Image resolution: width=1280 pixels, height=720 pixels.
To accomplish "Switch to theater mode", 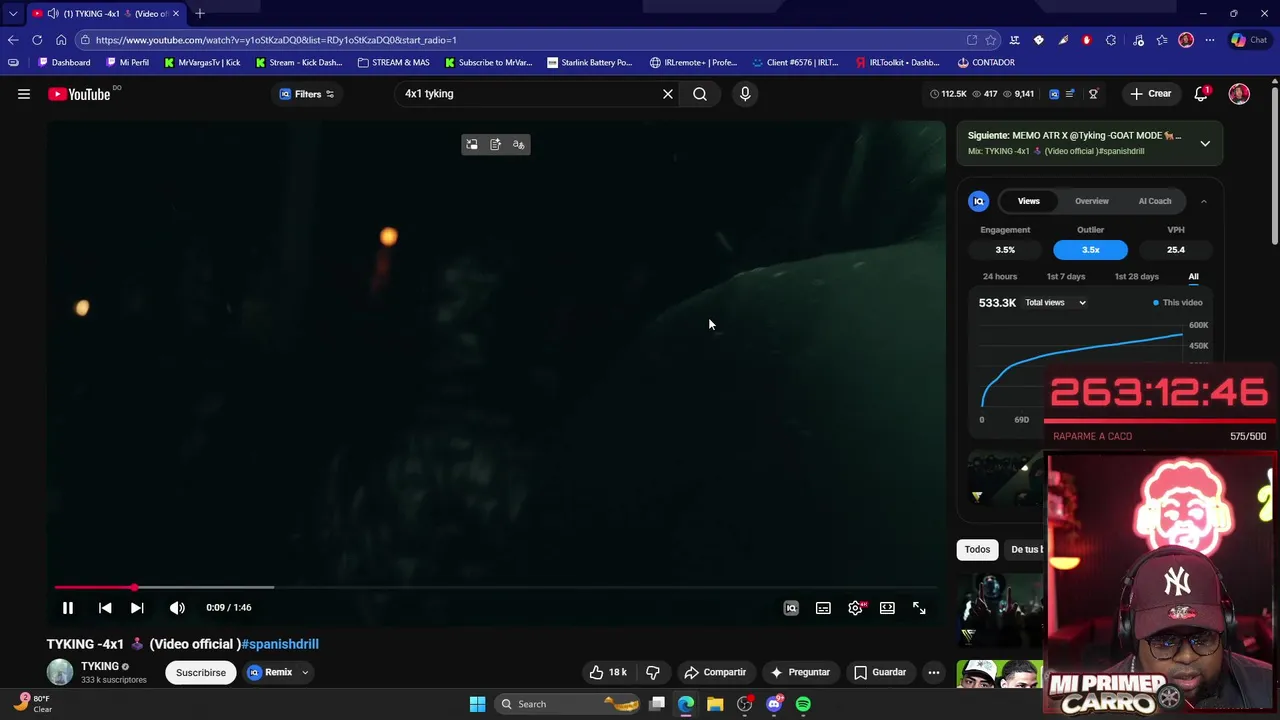I will point(887,608).
